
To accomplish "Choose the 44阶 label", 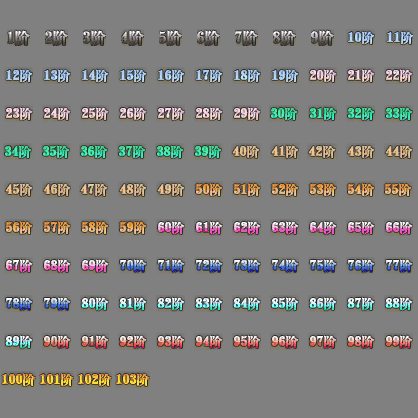I will point(398,152).
